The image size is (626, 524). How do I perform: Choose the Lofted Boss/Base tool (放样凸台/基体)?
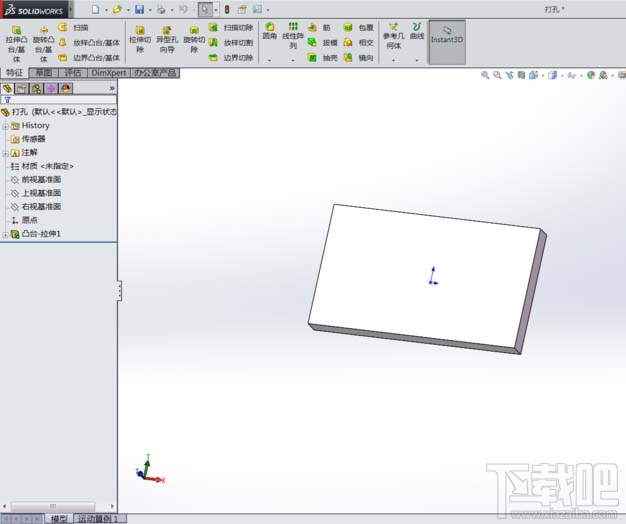89,42
